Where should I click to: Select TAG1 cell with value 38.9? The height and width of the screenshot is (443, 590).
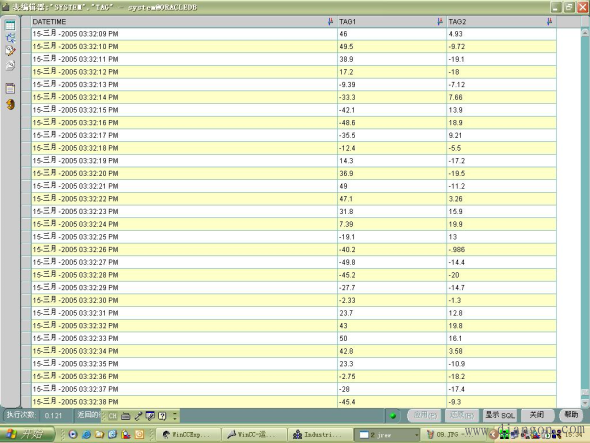point(392,59)
